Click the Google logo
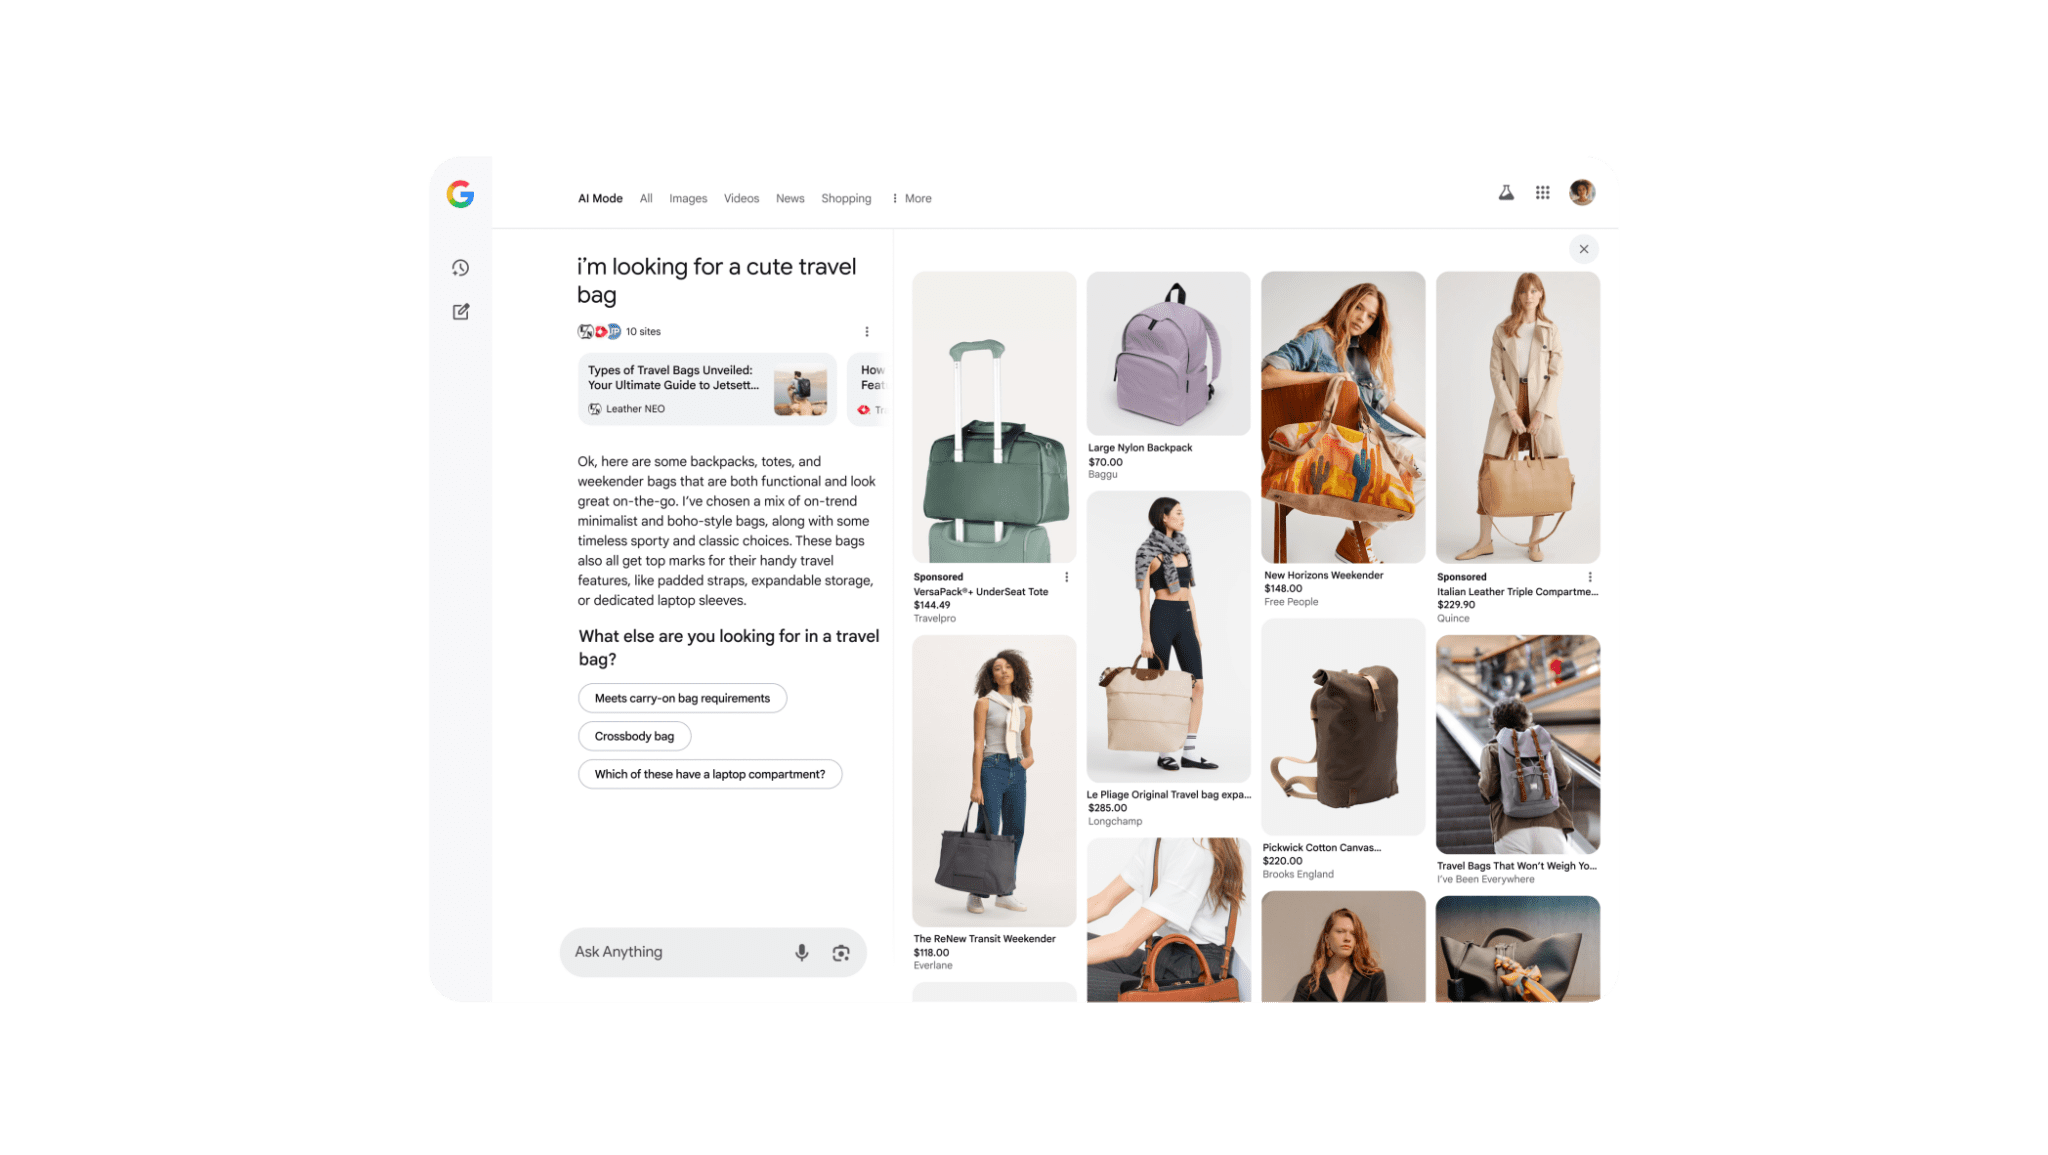The height and width of the screenshot is (1155, 2048). 459,194
